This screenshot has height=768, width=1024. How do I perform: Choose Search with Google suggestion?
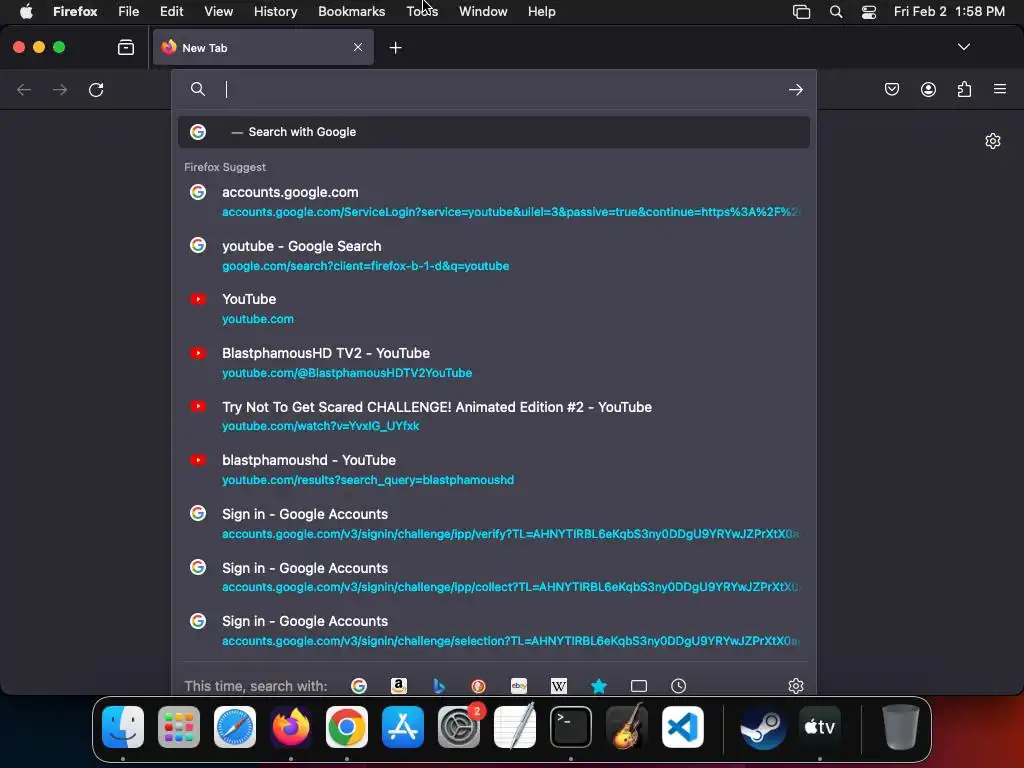(x=494, y=132)
